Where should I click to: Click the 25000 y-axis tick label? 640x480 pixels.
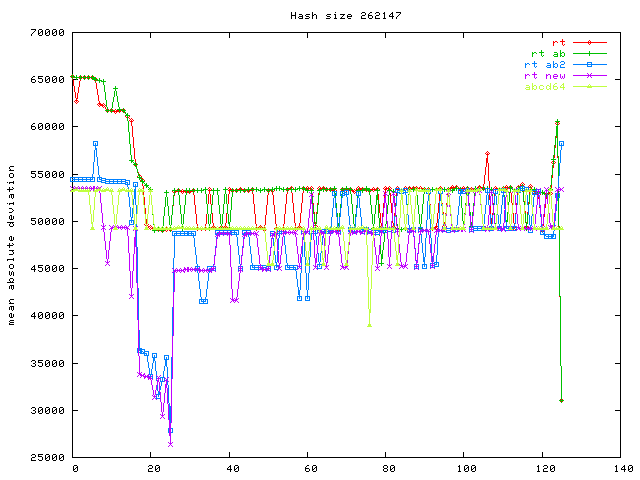pos(48,458)
